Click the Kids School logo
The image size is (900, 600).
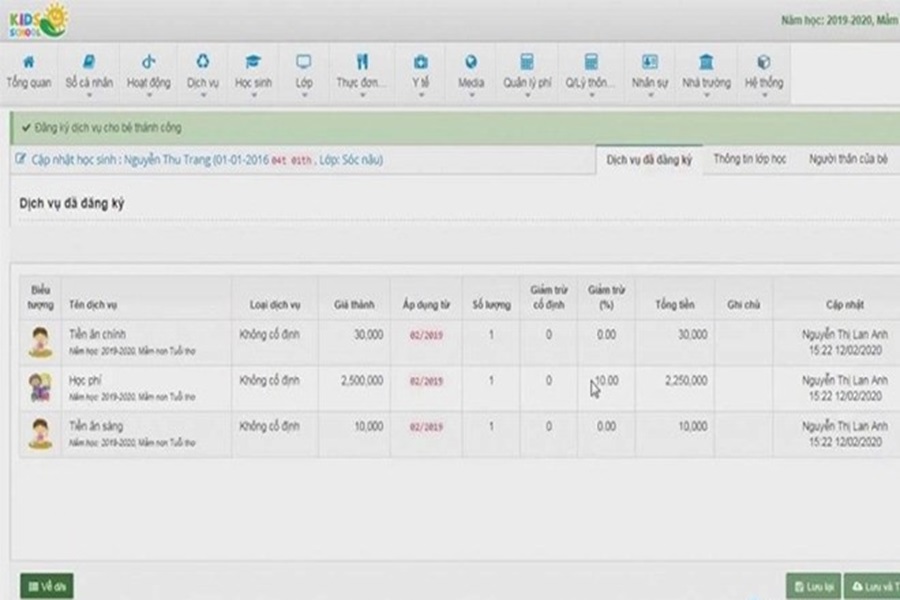[x=38, y=19]
